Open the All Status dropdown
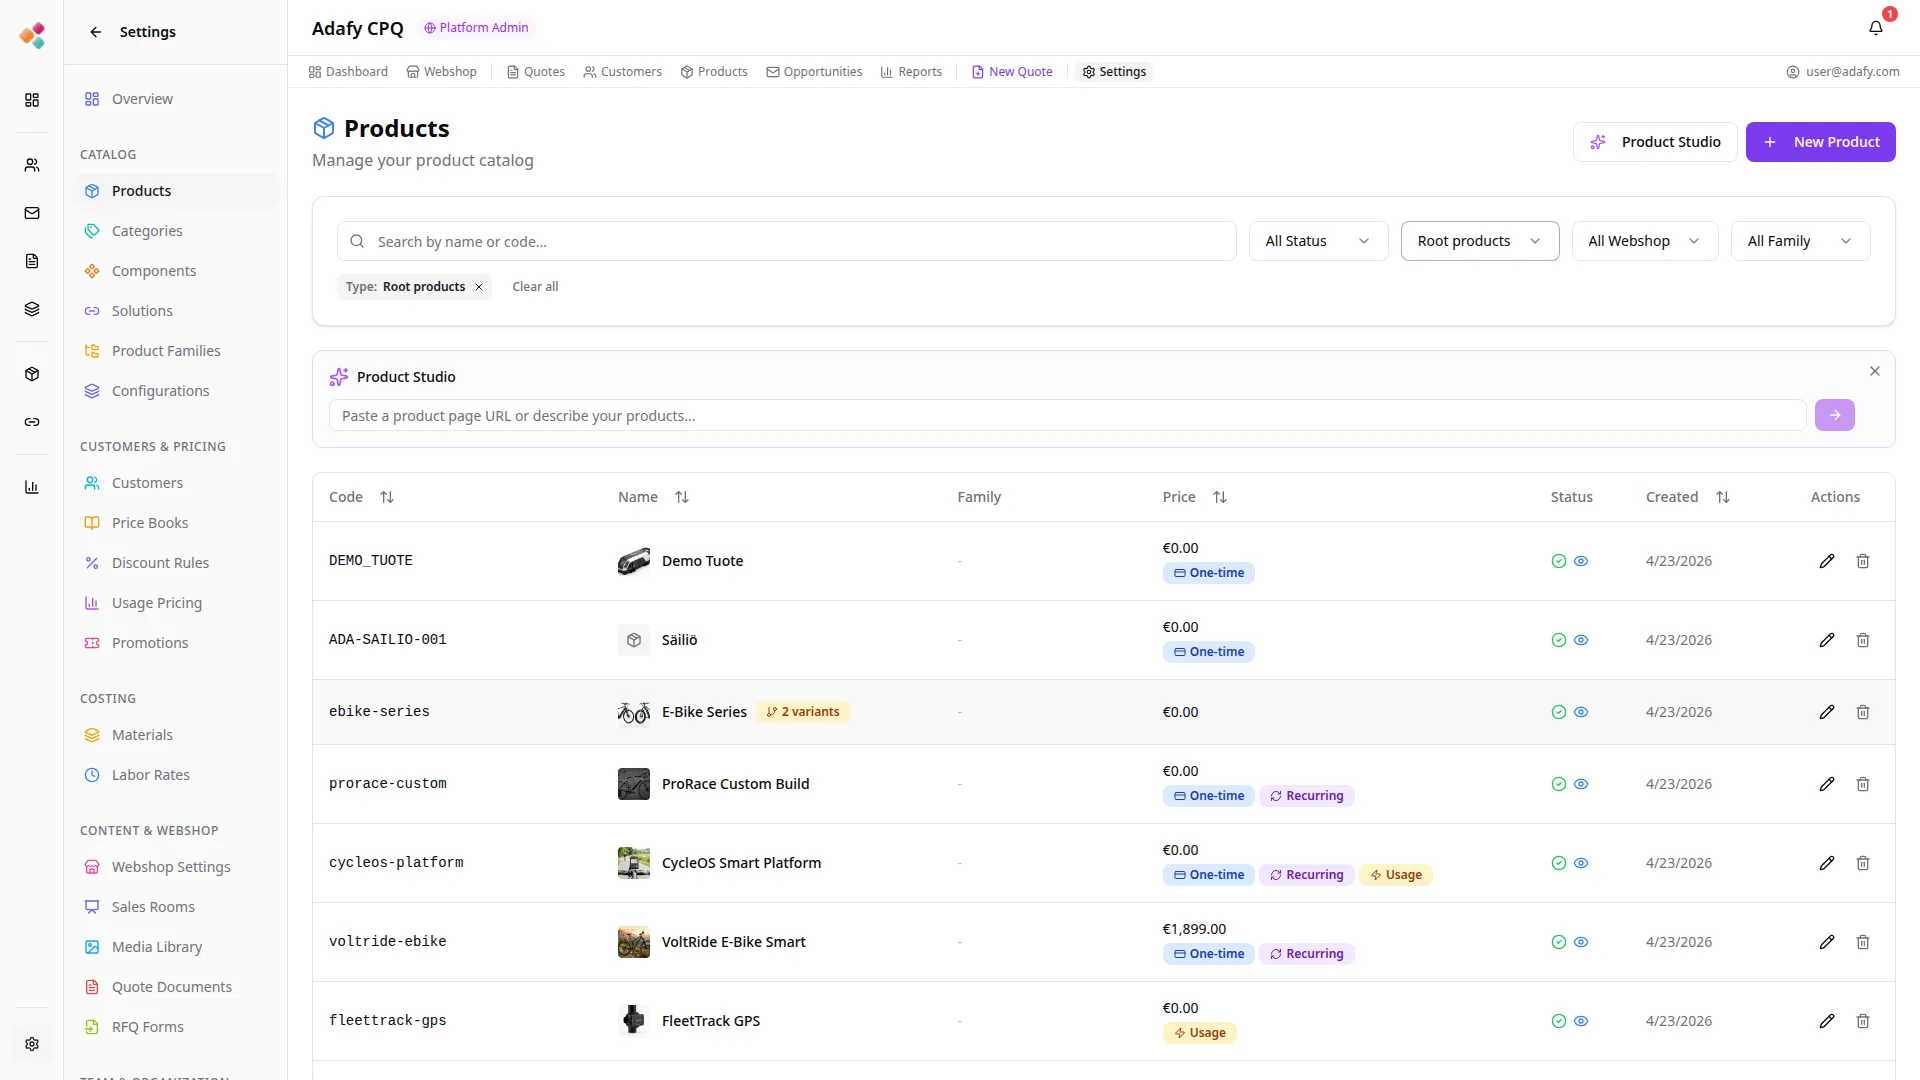Viewport: 1920px width, 1080px height. [x=1317, y=241]
